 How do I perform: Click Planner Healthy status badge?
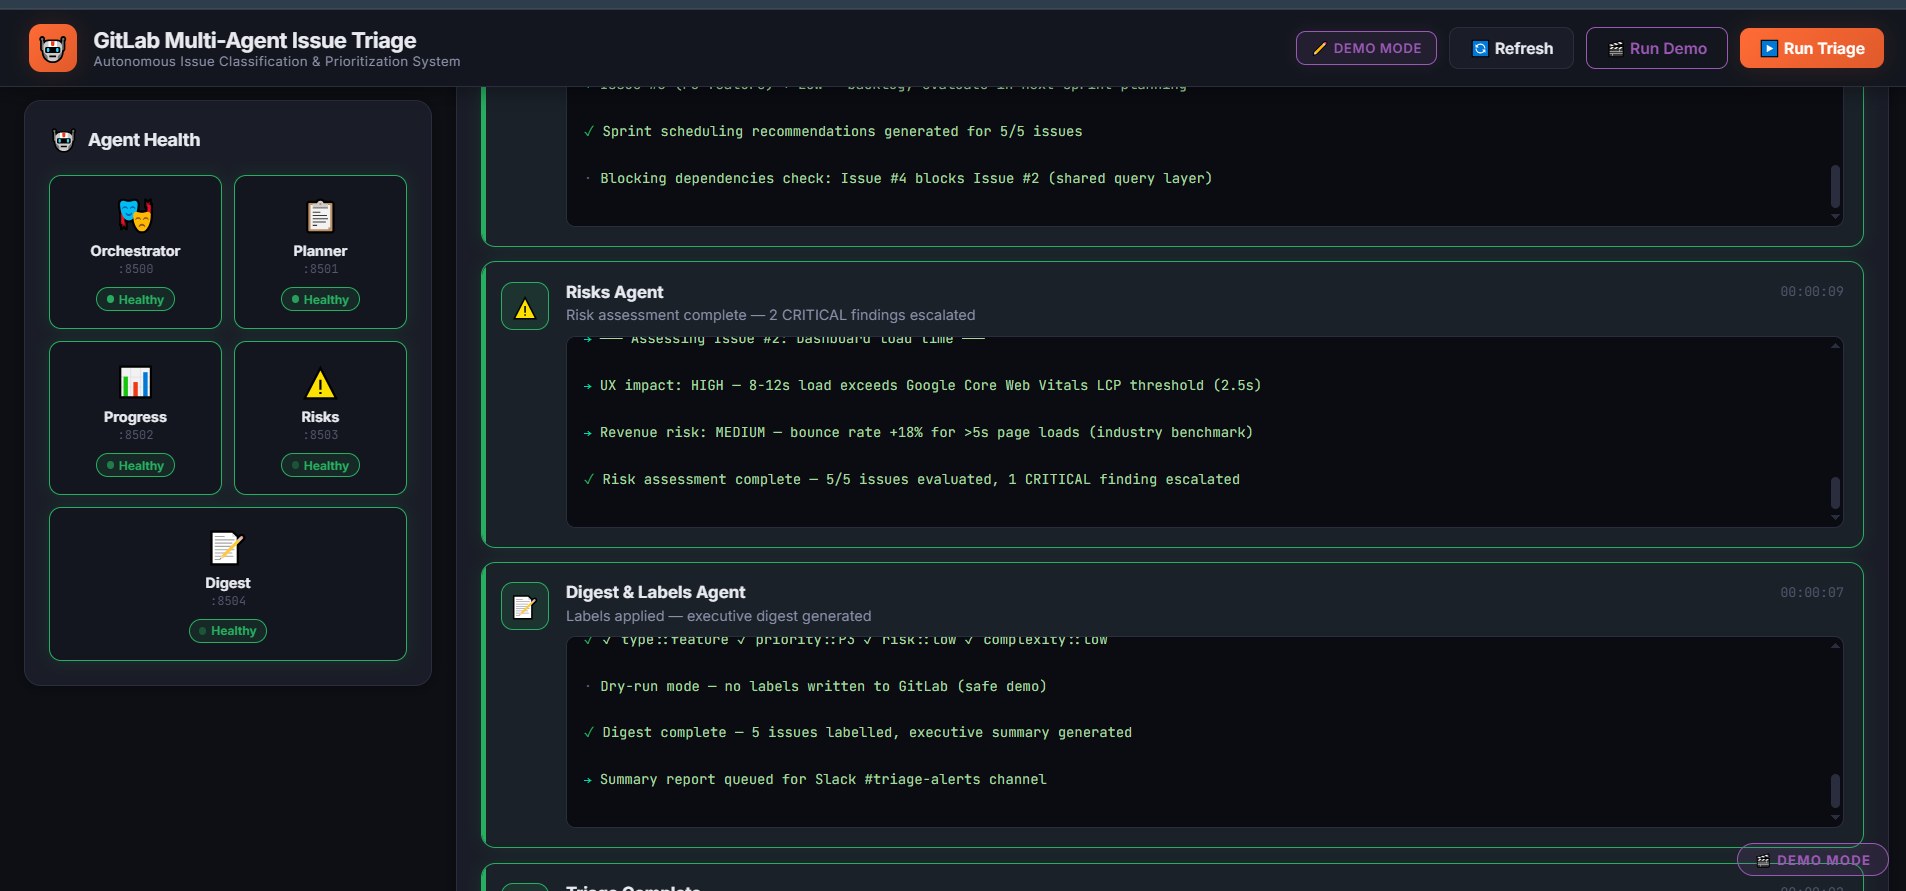[320, 299]
